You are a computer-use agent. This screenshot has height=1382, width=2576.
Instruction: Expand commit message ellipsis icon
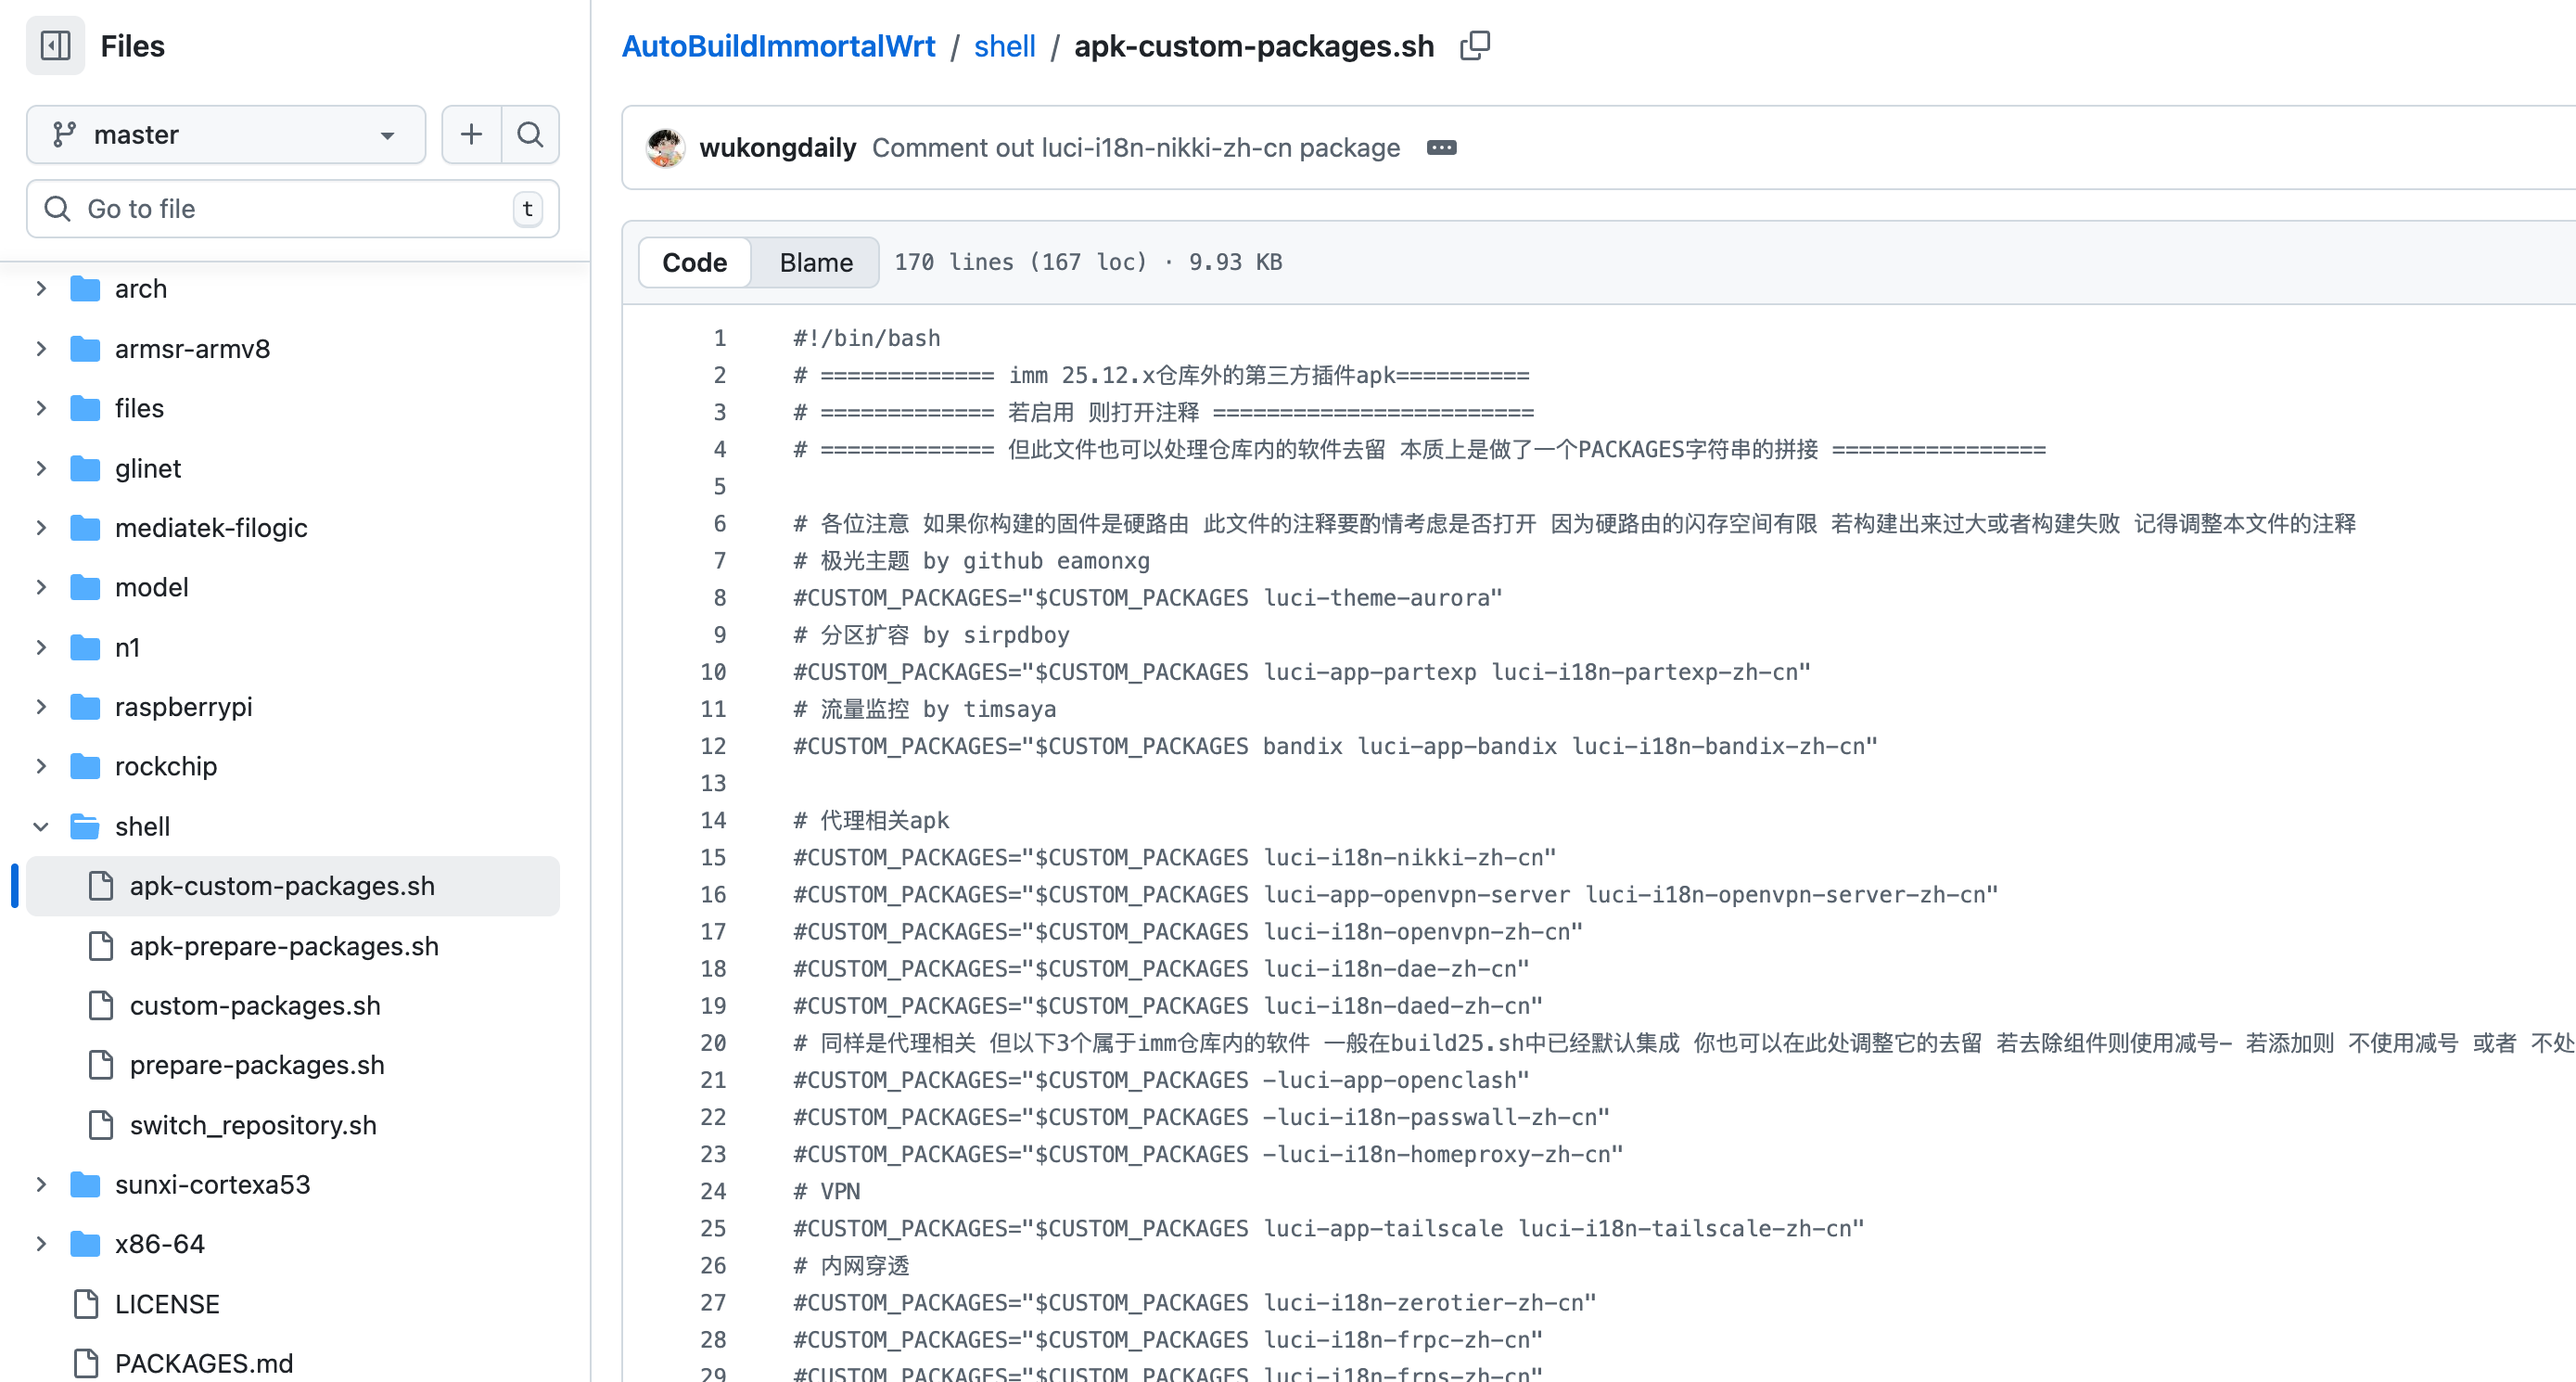(1441, 148)
